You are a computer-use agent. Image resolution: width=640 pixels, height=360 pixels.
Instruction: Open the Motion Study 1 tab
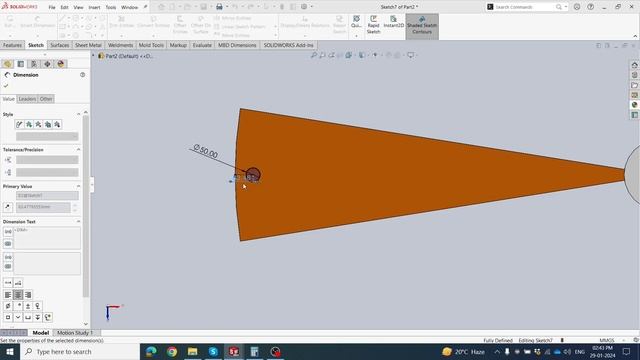tap(76, 333)
